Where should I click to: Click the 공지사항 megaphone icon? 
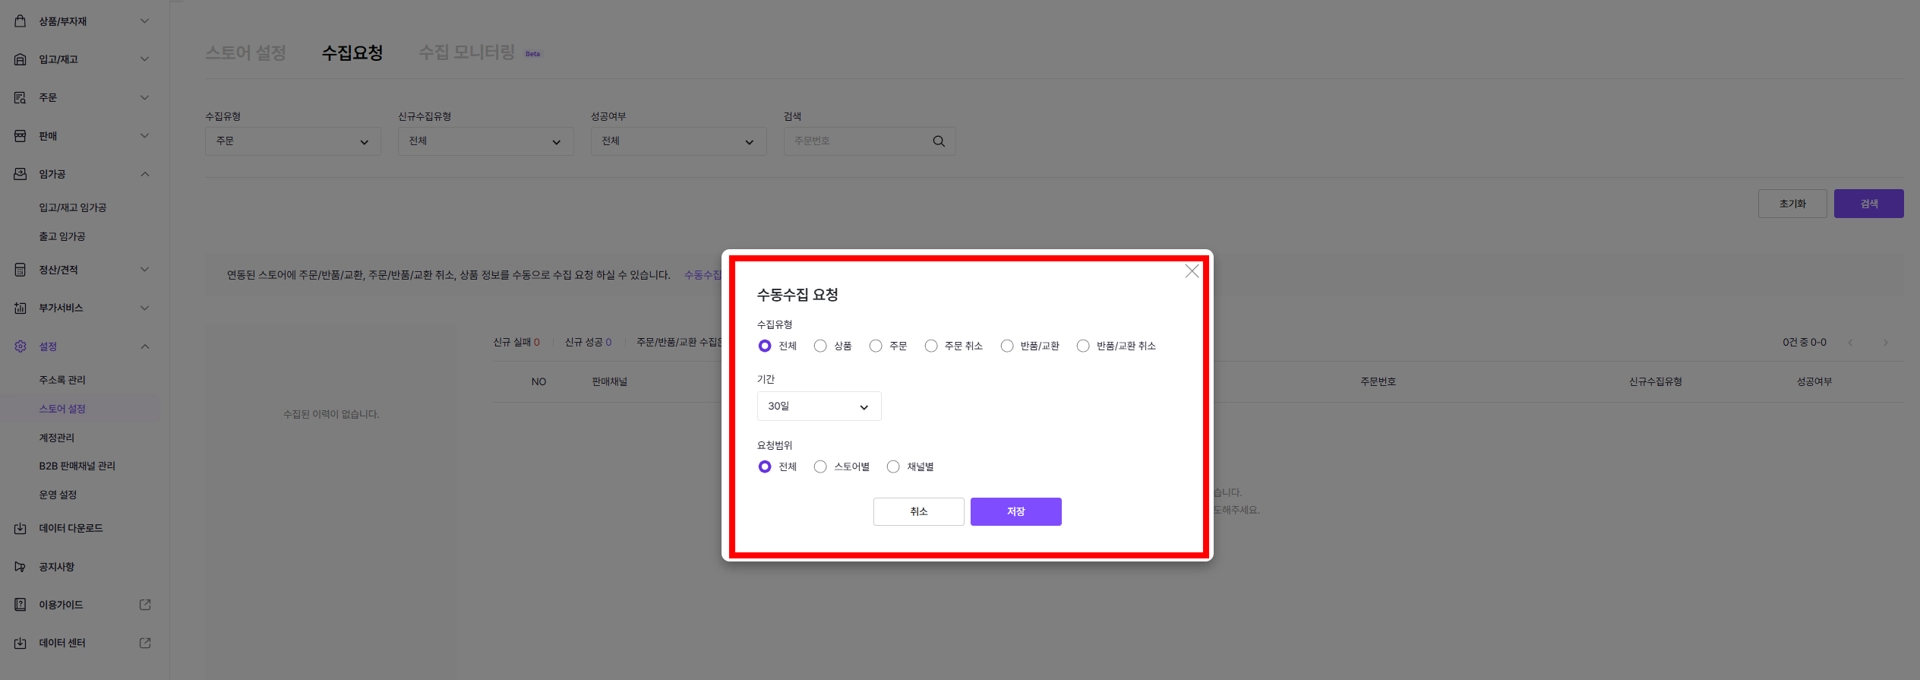pos(20,567)
